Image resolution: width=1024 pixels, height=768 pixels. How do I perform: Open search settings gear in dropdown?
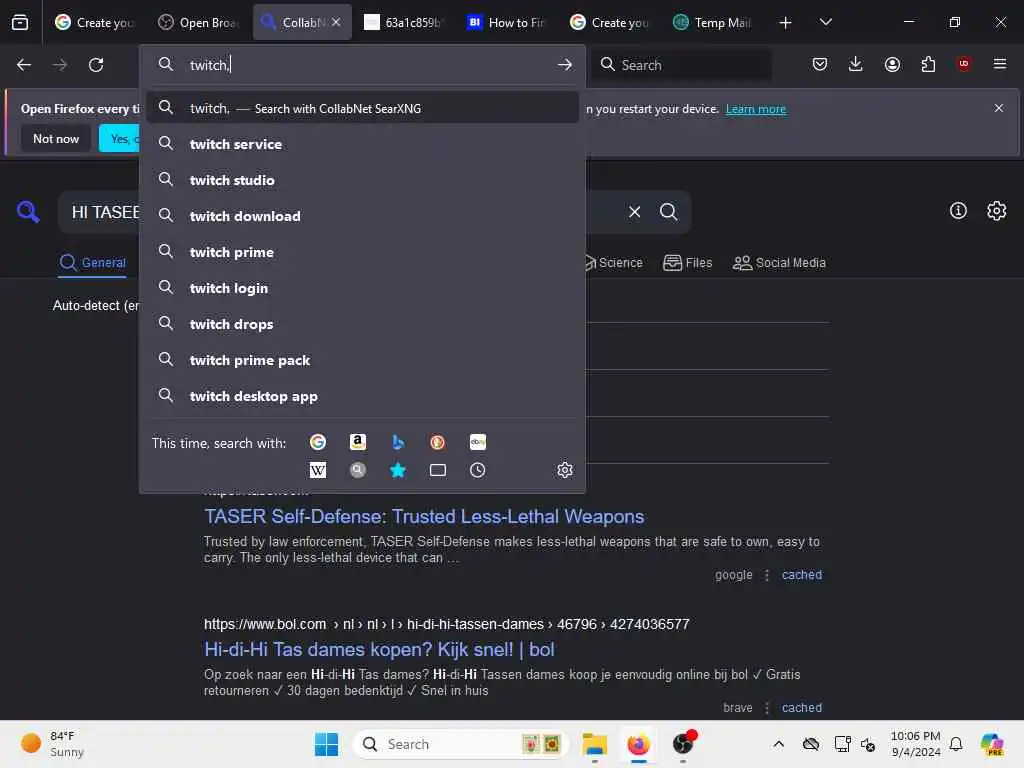(565, 470)
